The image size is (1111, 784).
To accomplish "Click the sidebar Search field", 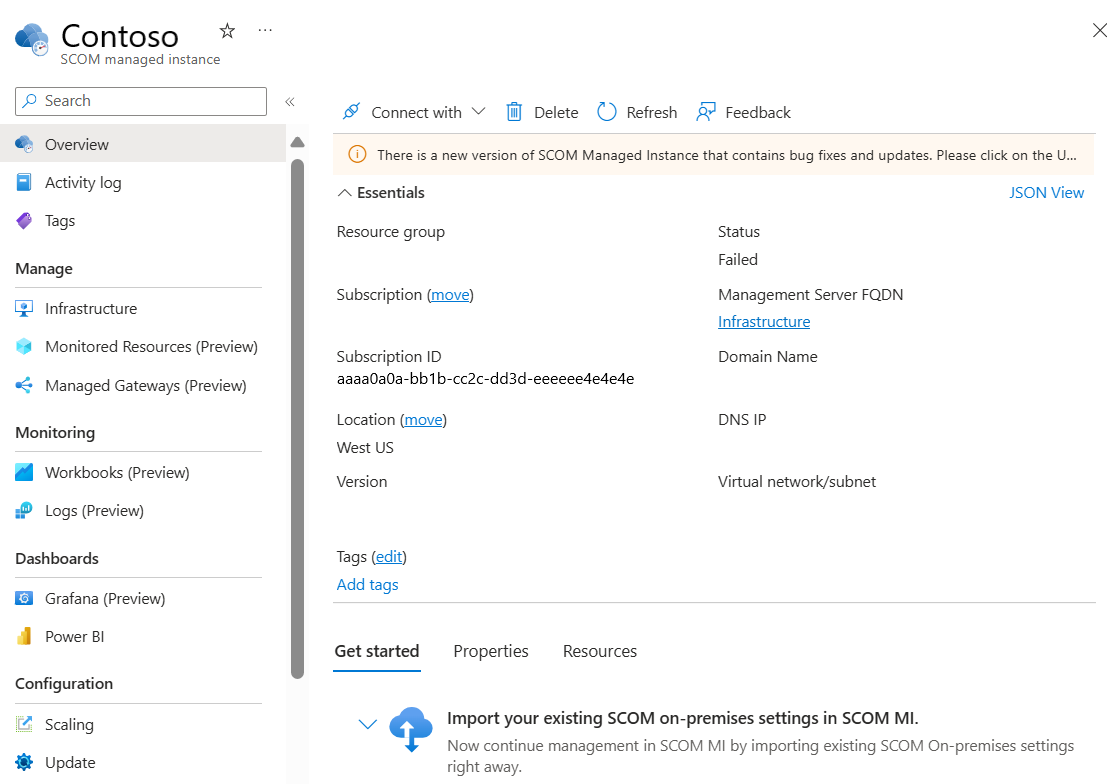I will [x=140, y=101].
